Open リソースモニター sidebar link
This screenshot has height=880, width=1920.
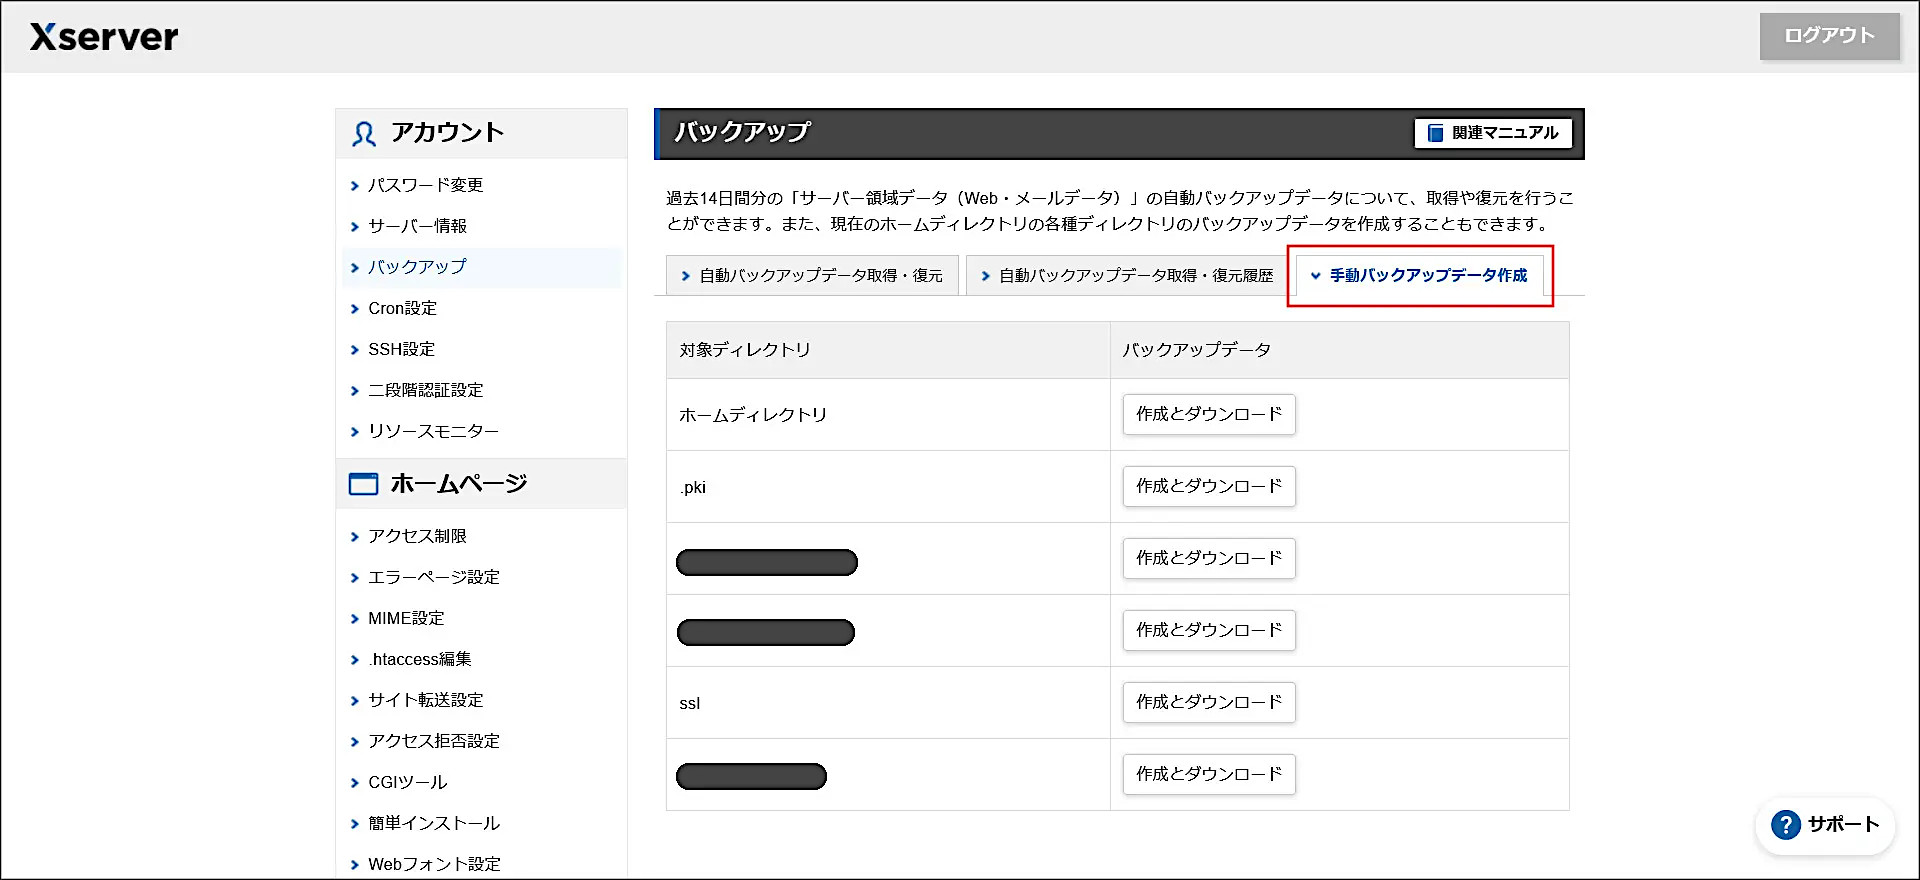pyautogui.click(x=433, y=431)
